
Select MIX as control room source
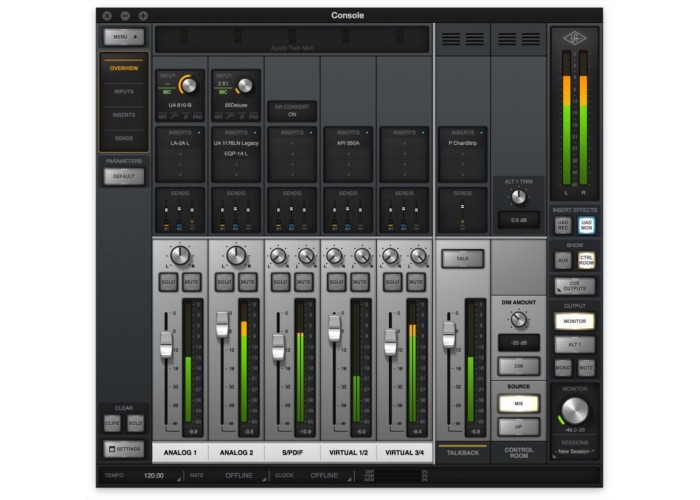518,404
